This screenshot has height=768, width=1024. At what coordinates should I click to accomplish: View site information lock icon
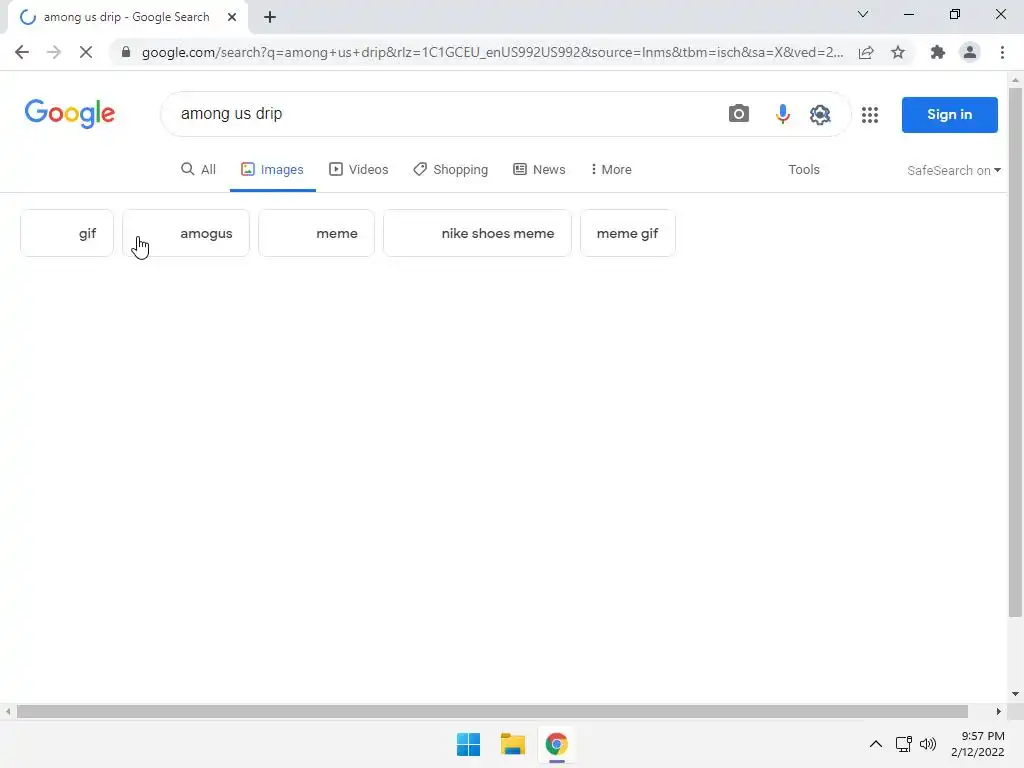[x=126, y=52]
